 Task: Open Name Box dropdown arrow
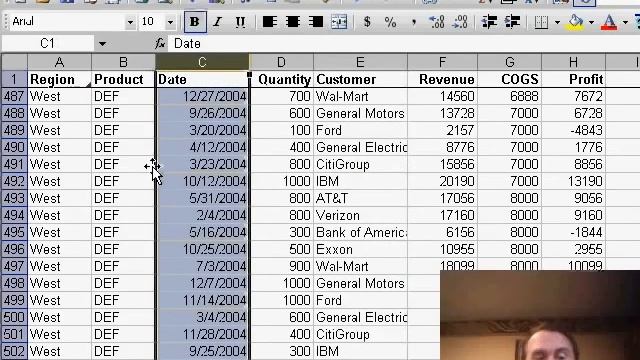(x=102, y=44)
